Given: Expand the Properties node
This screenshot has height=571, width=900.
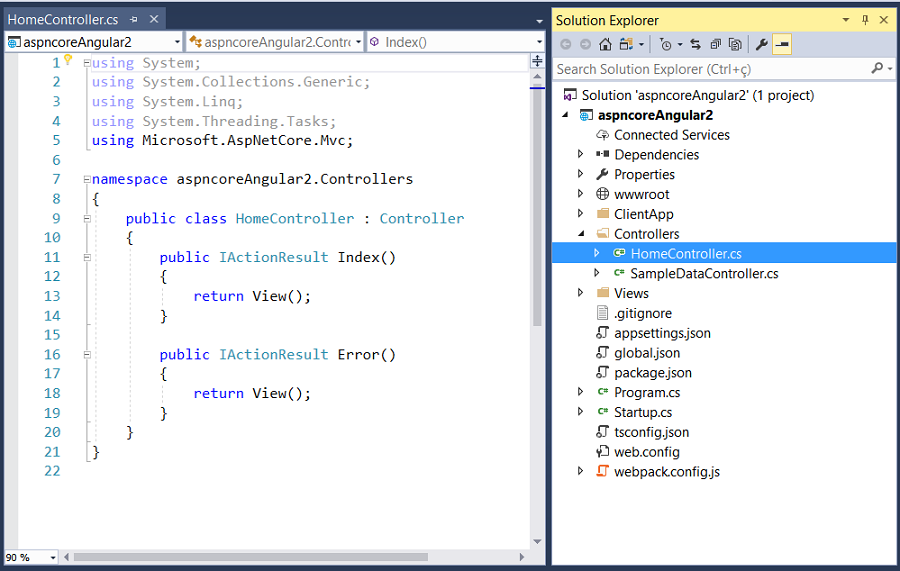Looking at the screenshot, I should click(580, 173).
